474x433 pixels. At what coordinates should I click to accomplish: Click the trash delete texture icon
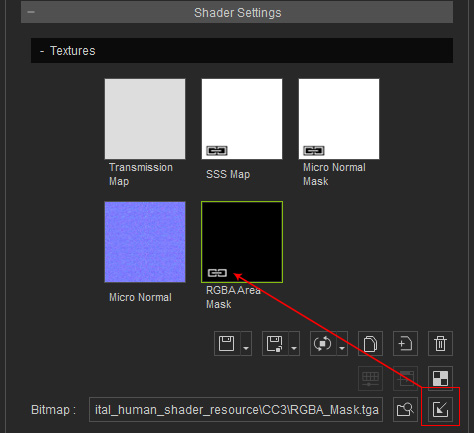[x=440, y=344]
